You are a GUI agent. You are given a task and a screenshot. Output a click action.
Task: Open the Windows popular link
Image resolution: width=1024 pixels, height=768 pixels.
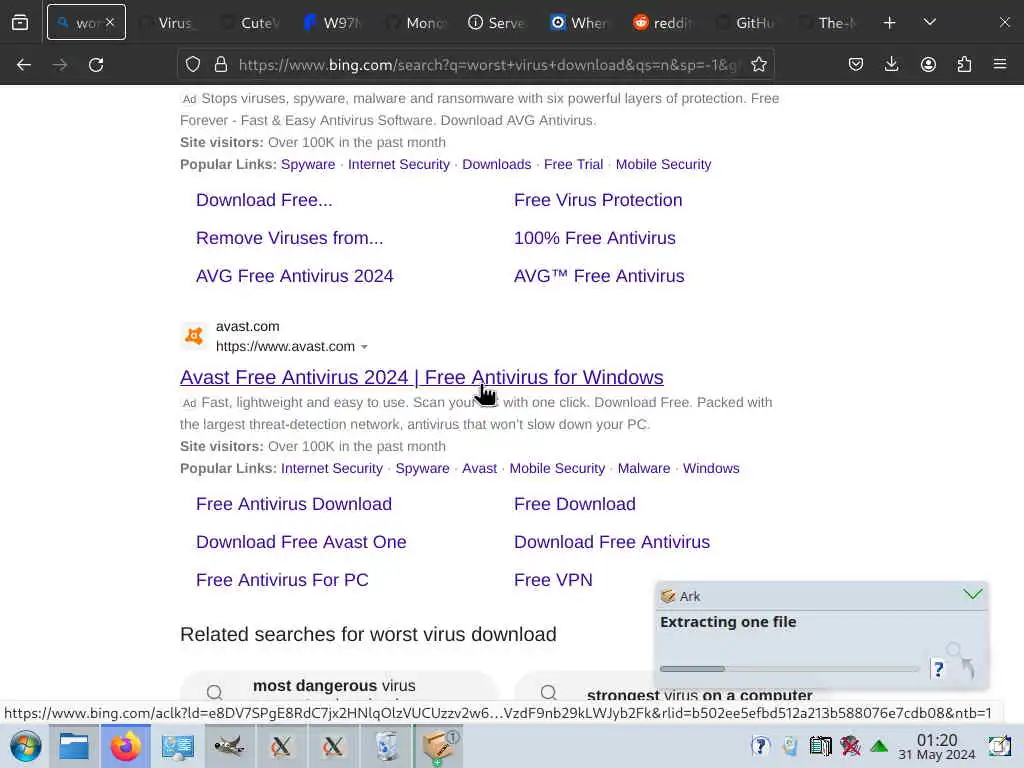point(711,468)
